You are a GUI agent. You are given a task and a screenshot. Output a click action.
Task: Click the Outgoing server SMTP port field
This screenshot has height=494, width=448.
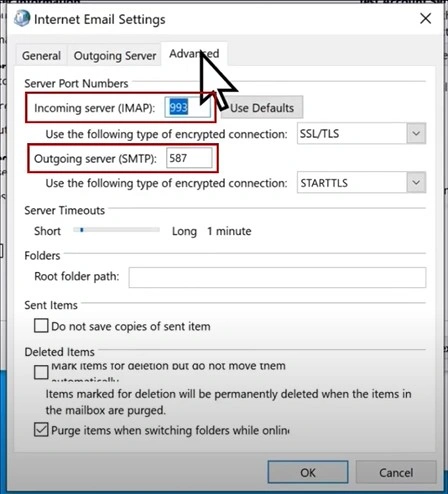[189, 158]
